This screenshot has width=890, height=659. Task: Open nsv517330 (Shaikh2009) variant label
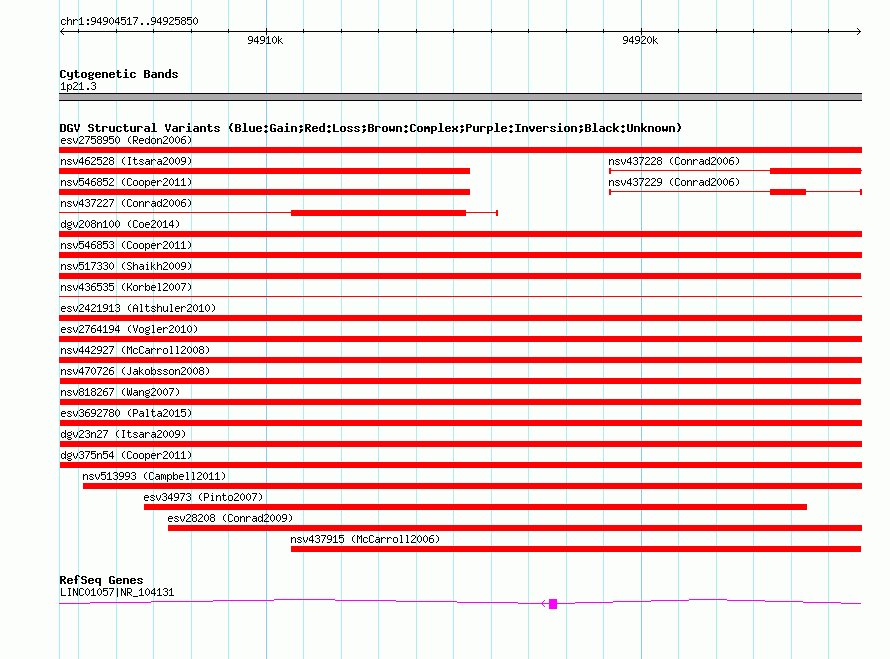(x=126, y=266)
